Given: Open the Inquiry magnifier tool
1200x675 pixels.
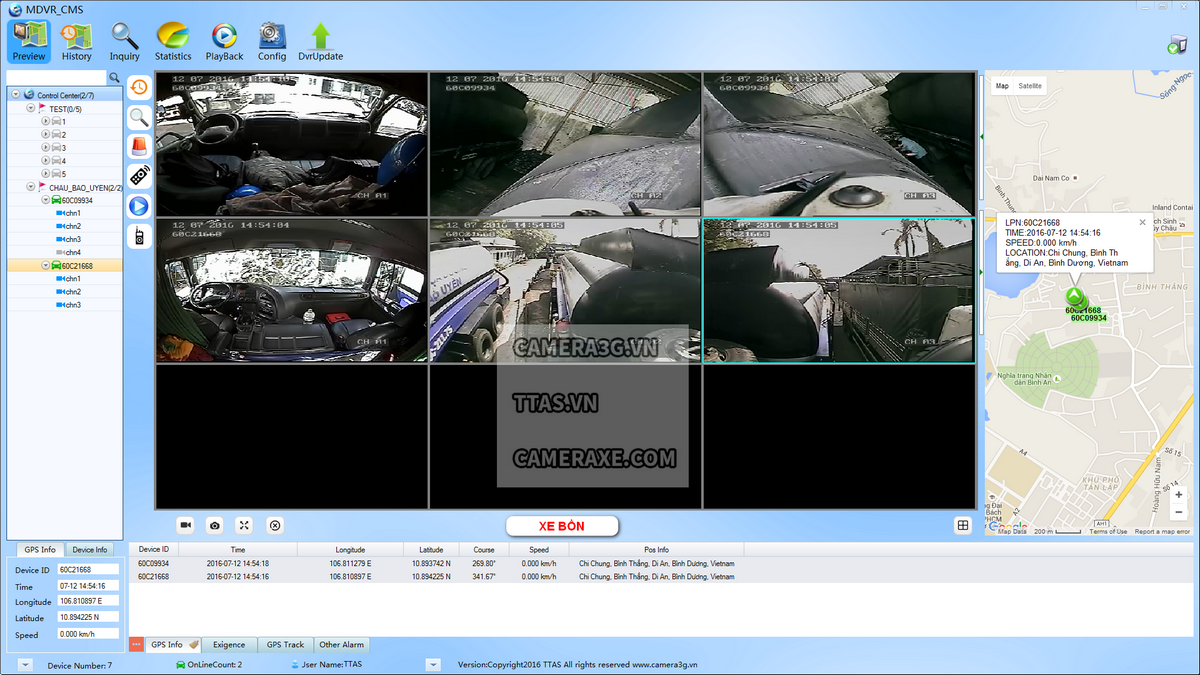Looking at the screenshot, I should 125,42.
